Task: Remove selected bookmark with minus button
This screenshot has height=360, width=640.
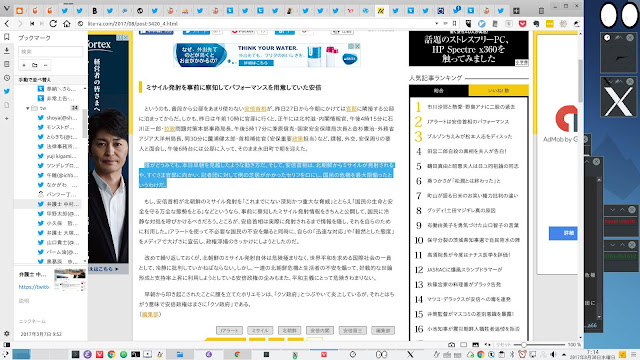Action: [x=45, y=65]
